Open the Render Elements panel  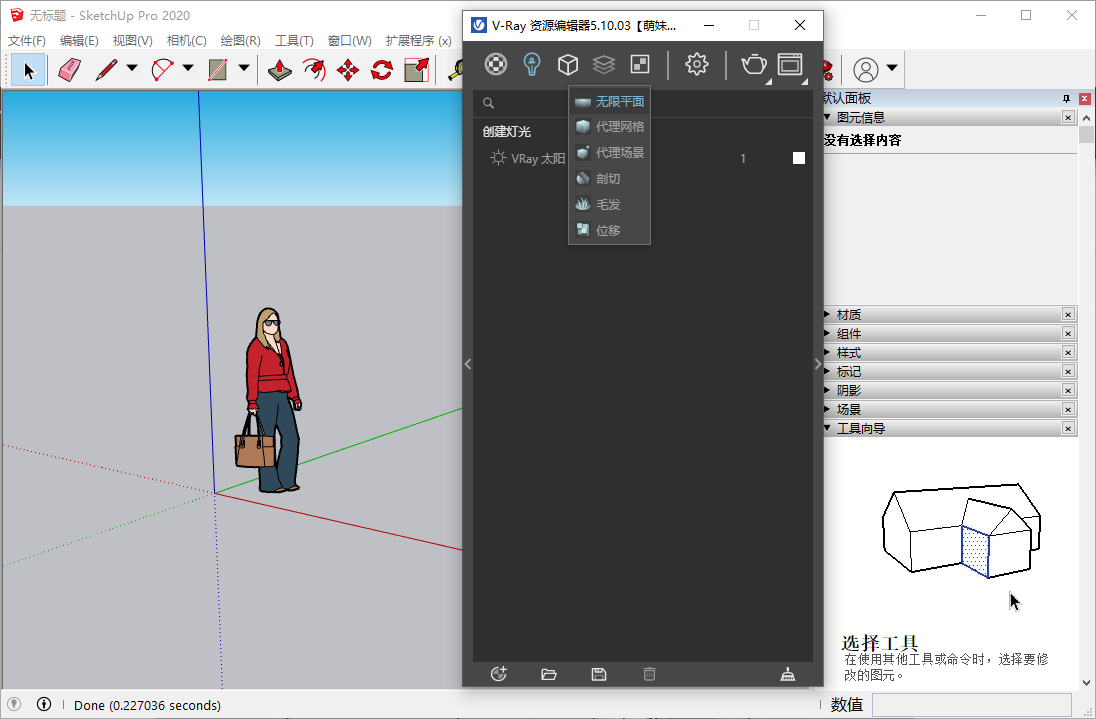click(639, 64)
